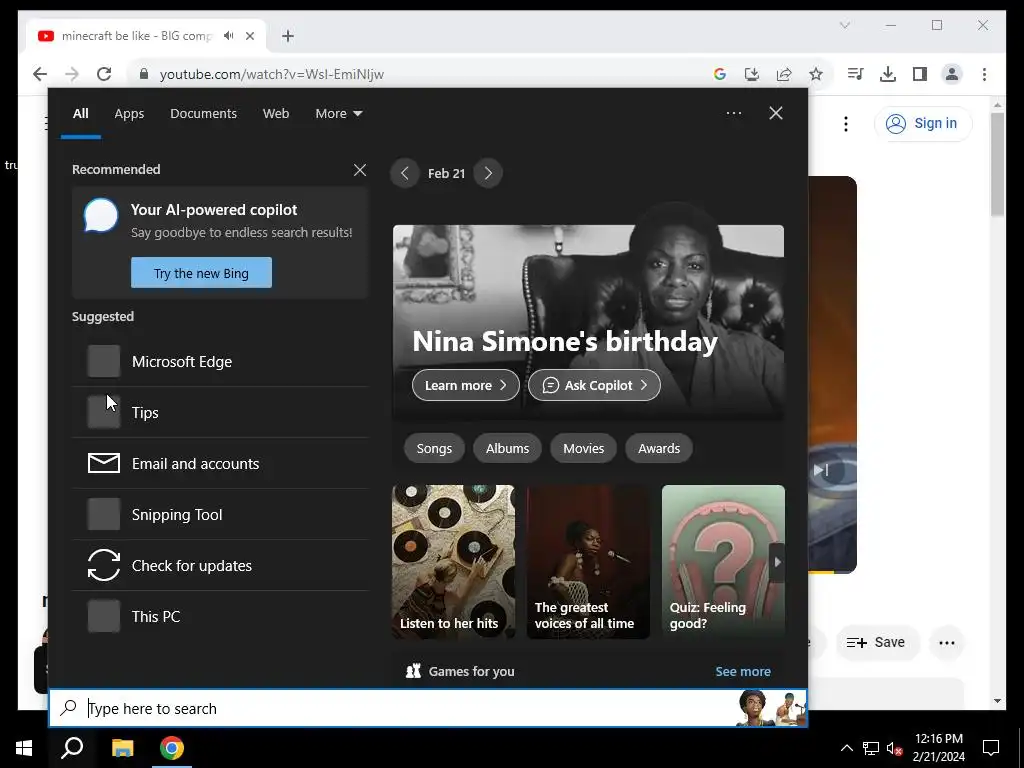Open Email and accounts settings
This screenshot has width=1024, height=768.
(221, 463)
